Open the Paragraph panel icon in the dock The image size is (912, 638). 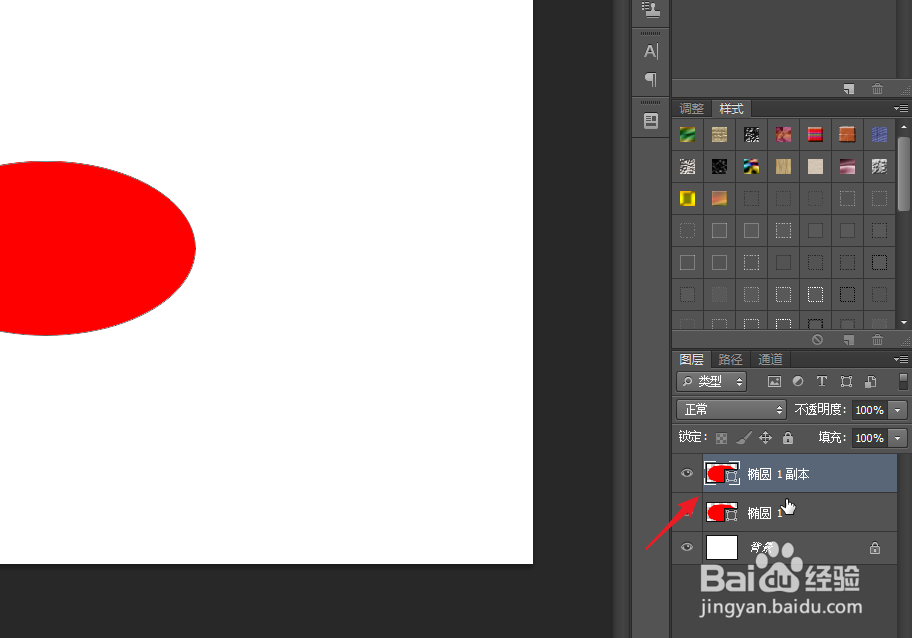651,79
